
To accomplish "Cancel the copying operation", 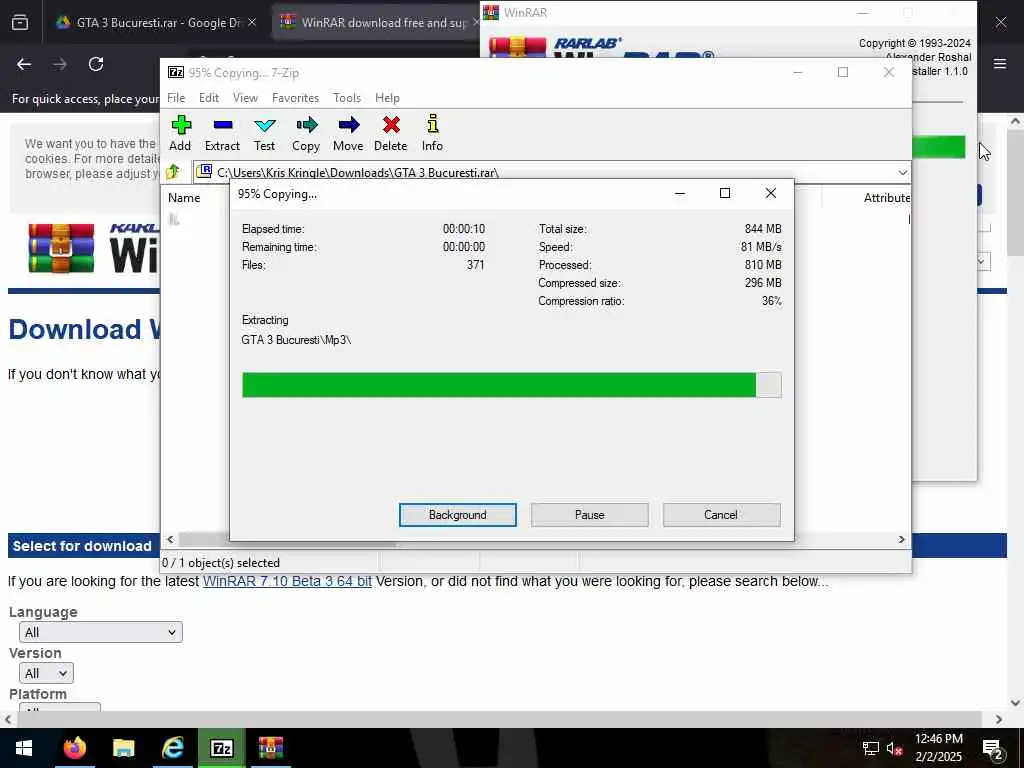I will tap(721, 515).
